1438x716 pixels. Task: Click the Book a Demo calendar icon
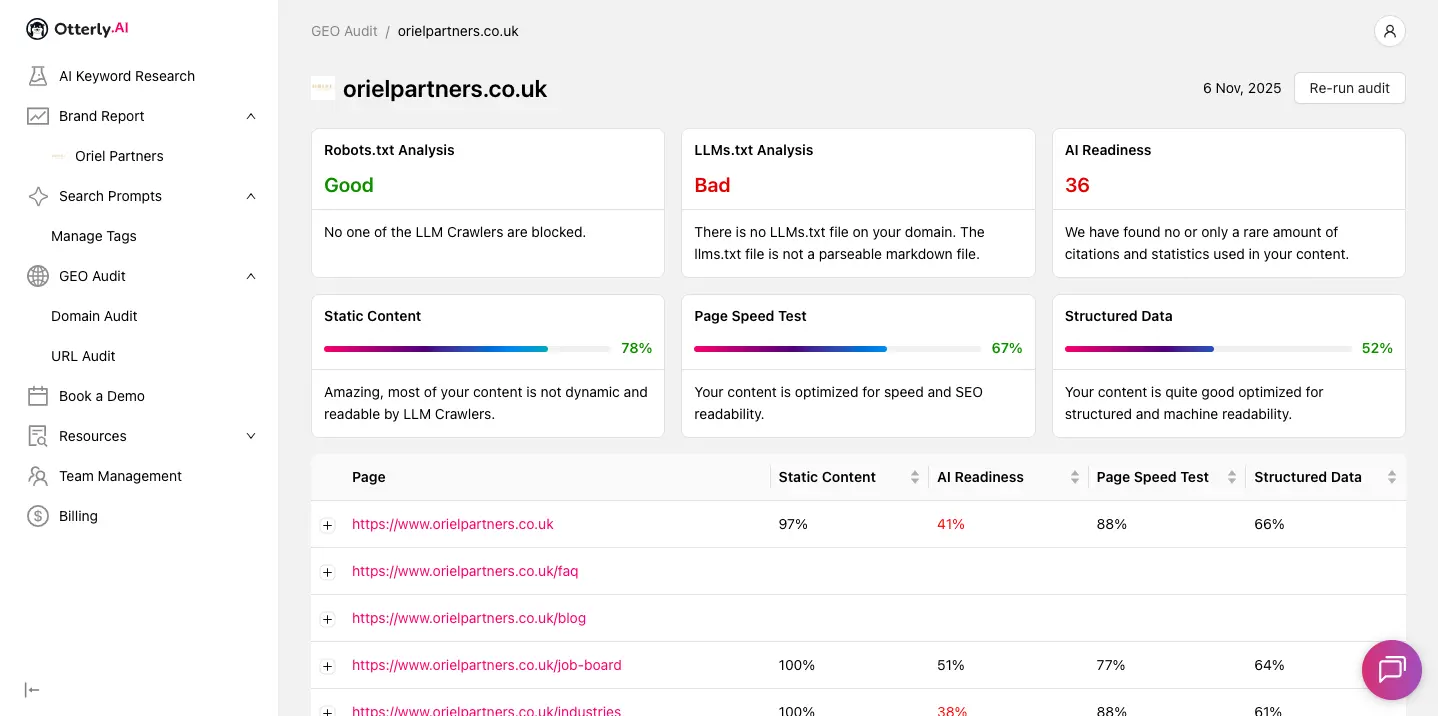pos(38,396)
